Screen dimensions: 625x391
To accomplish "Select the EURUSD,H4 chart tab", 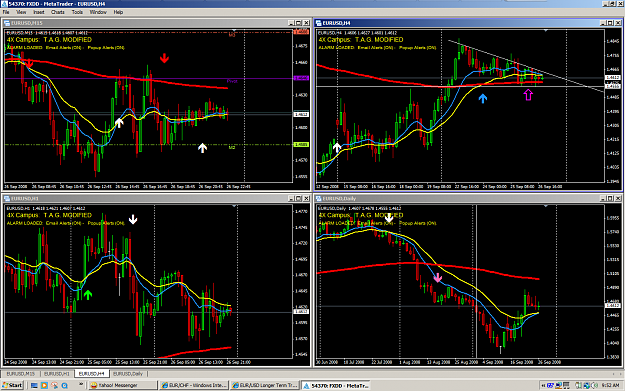I will pyautogui.click(x=91, y=374).
